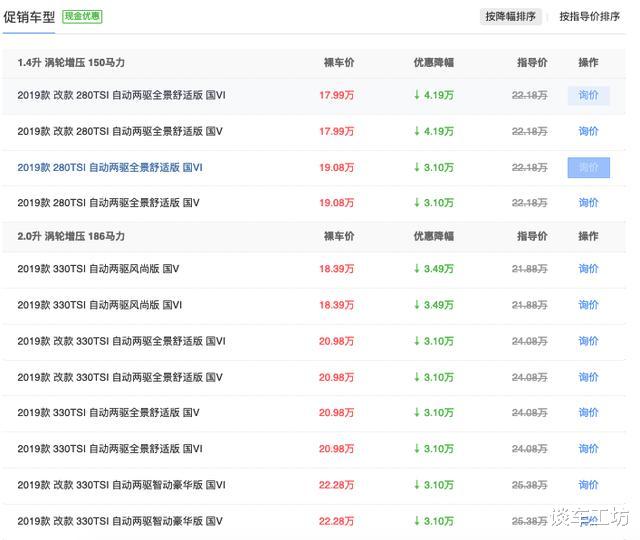
Task: Open model 2019款 330TSI 自动两驱全景舒适版 国VI
Action: coord(110,449)
